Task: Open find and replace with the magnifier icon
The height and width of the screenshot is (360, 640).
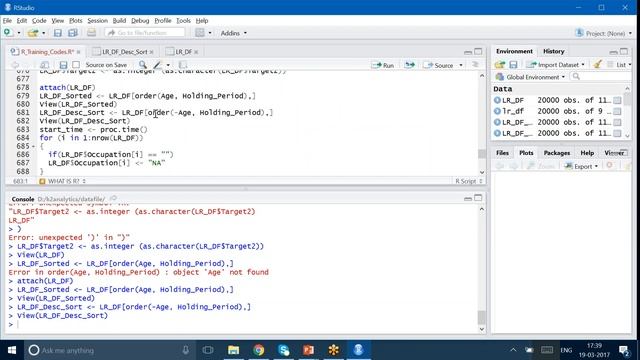Action: 142,64
